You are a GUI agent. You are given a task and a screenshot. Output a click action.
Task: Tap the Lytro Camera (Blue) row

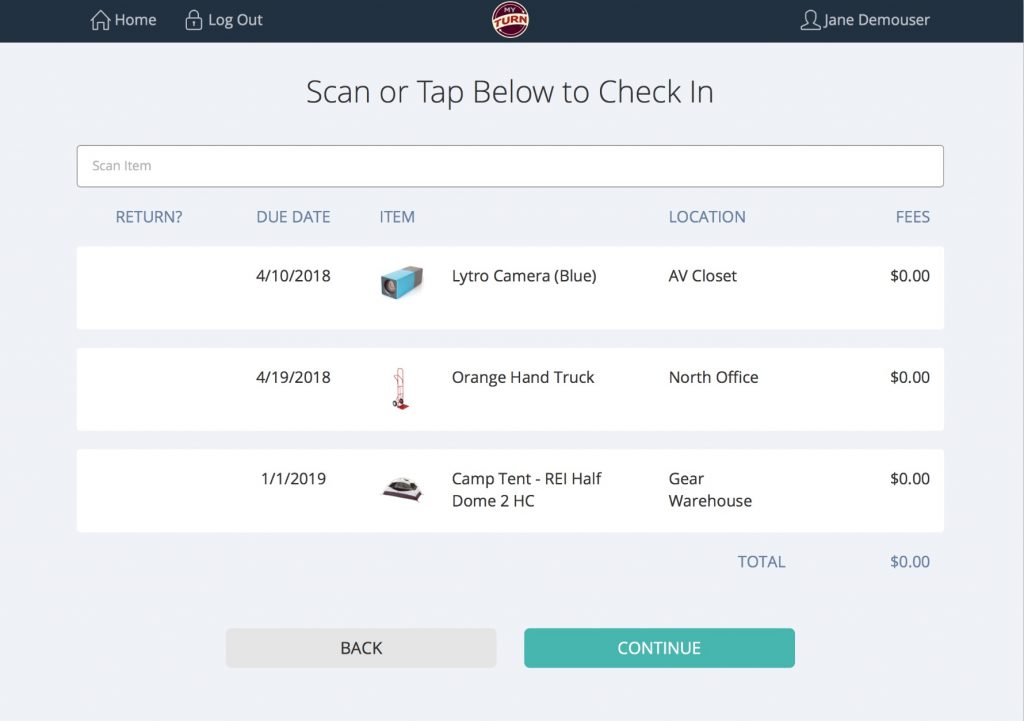click(x=524, y=276)
